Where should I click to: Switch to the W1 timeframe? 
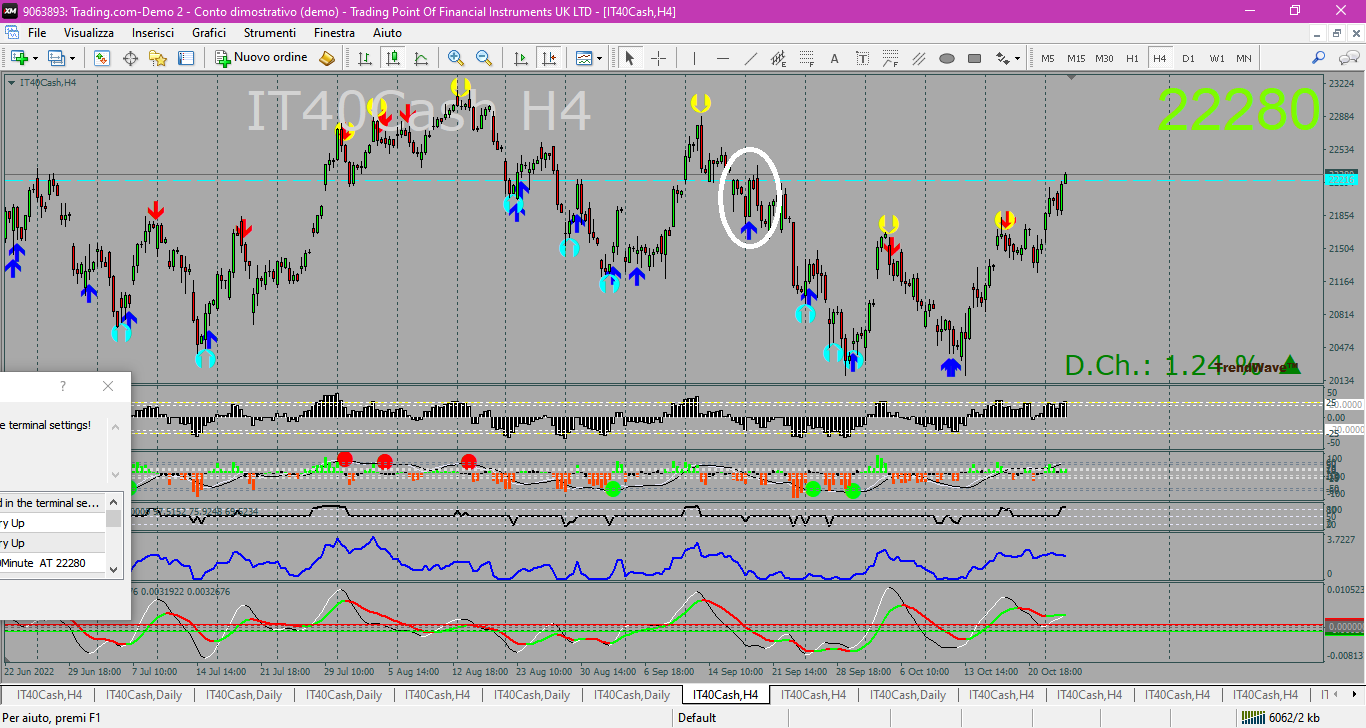point(1216,58)
